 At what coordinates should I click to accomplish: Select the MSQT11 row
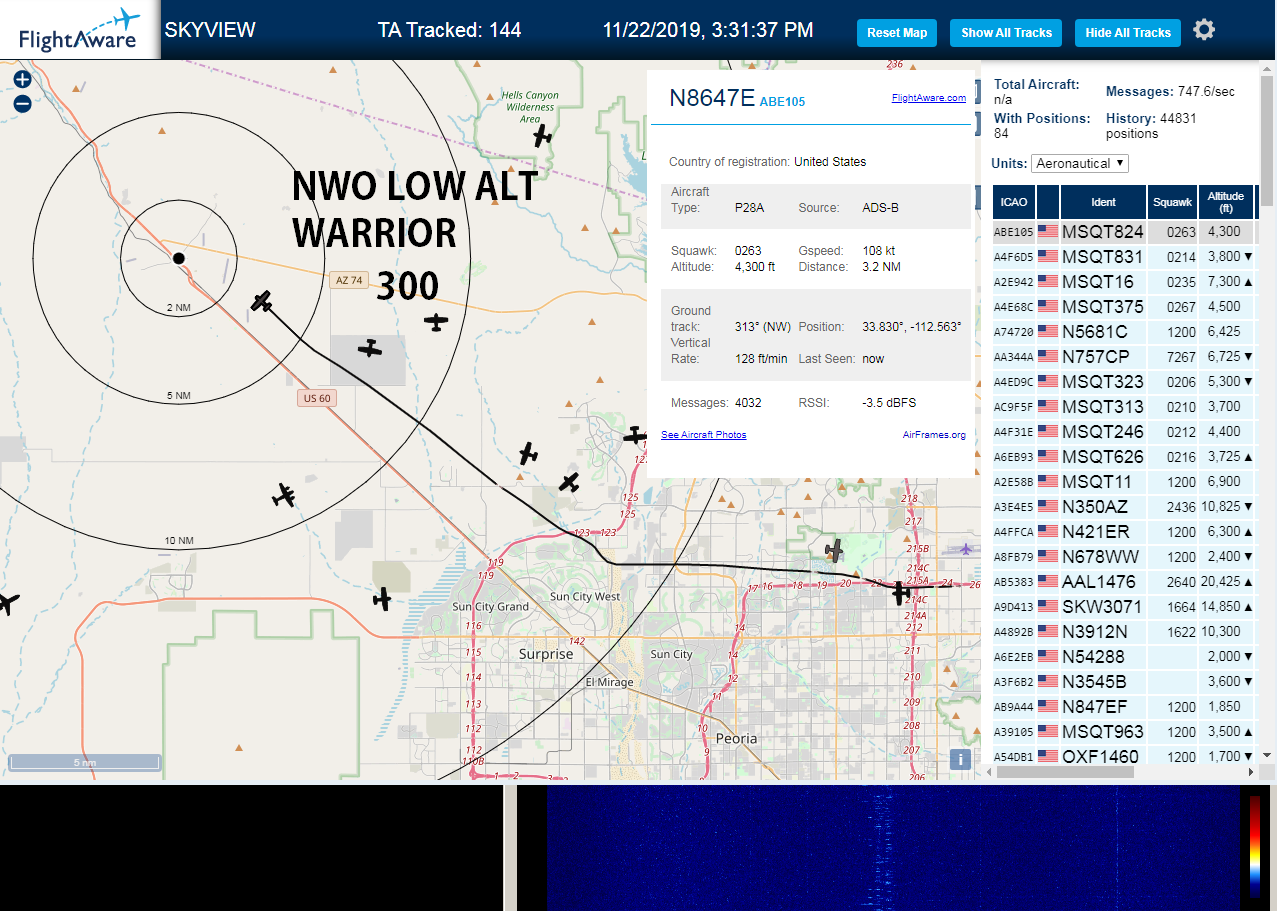pyautogui.click(x=1123, y=481)
